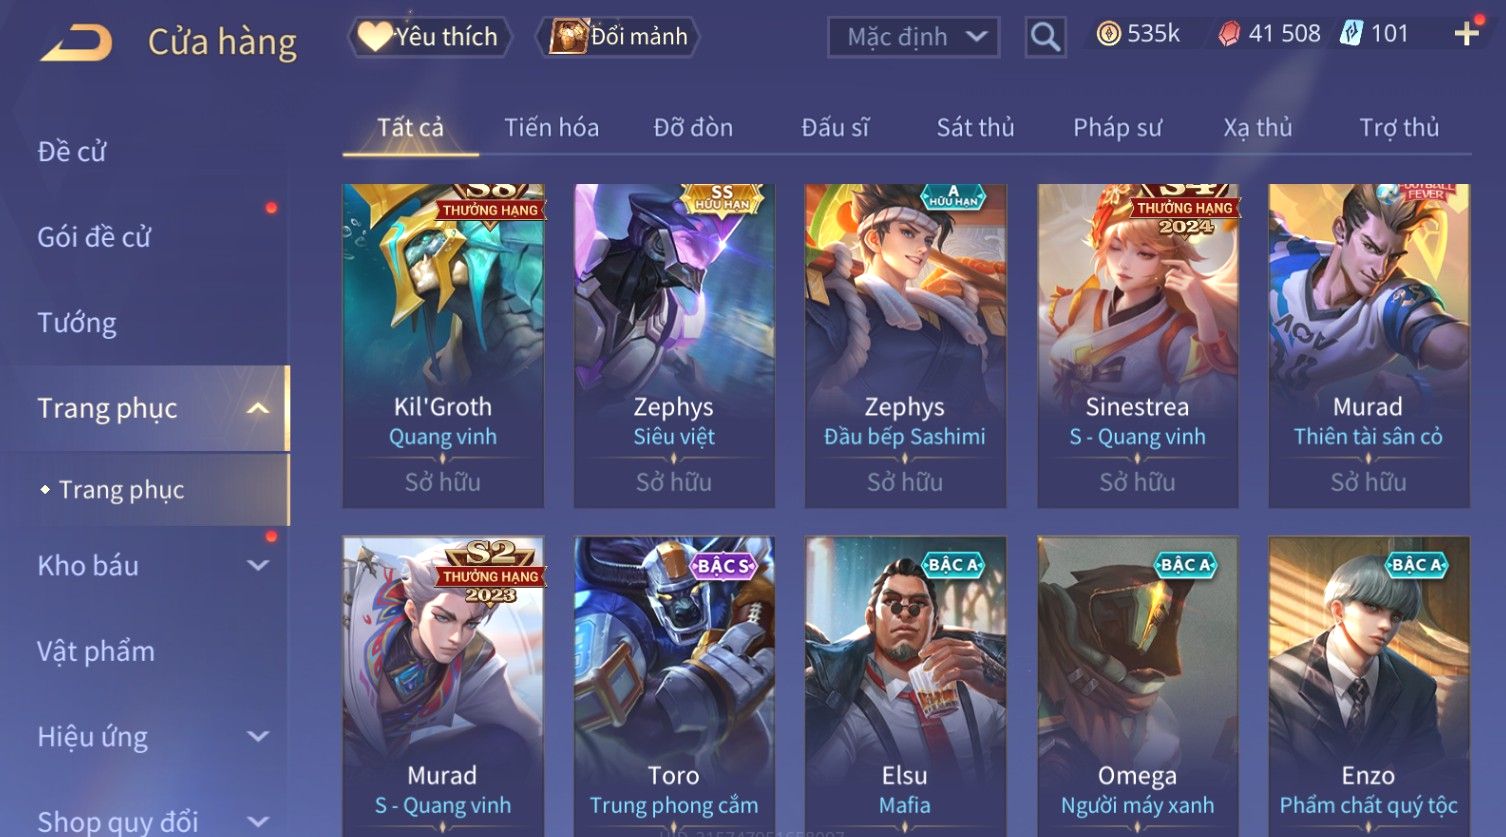Open Vật phẩm in the sidebar

point(96,651)
